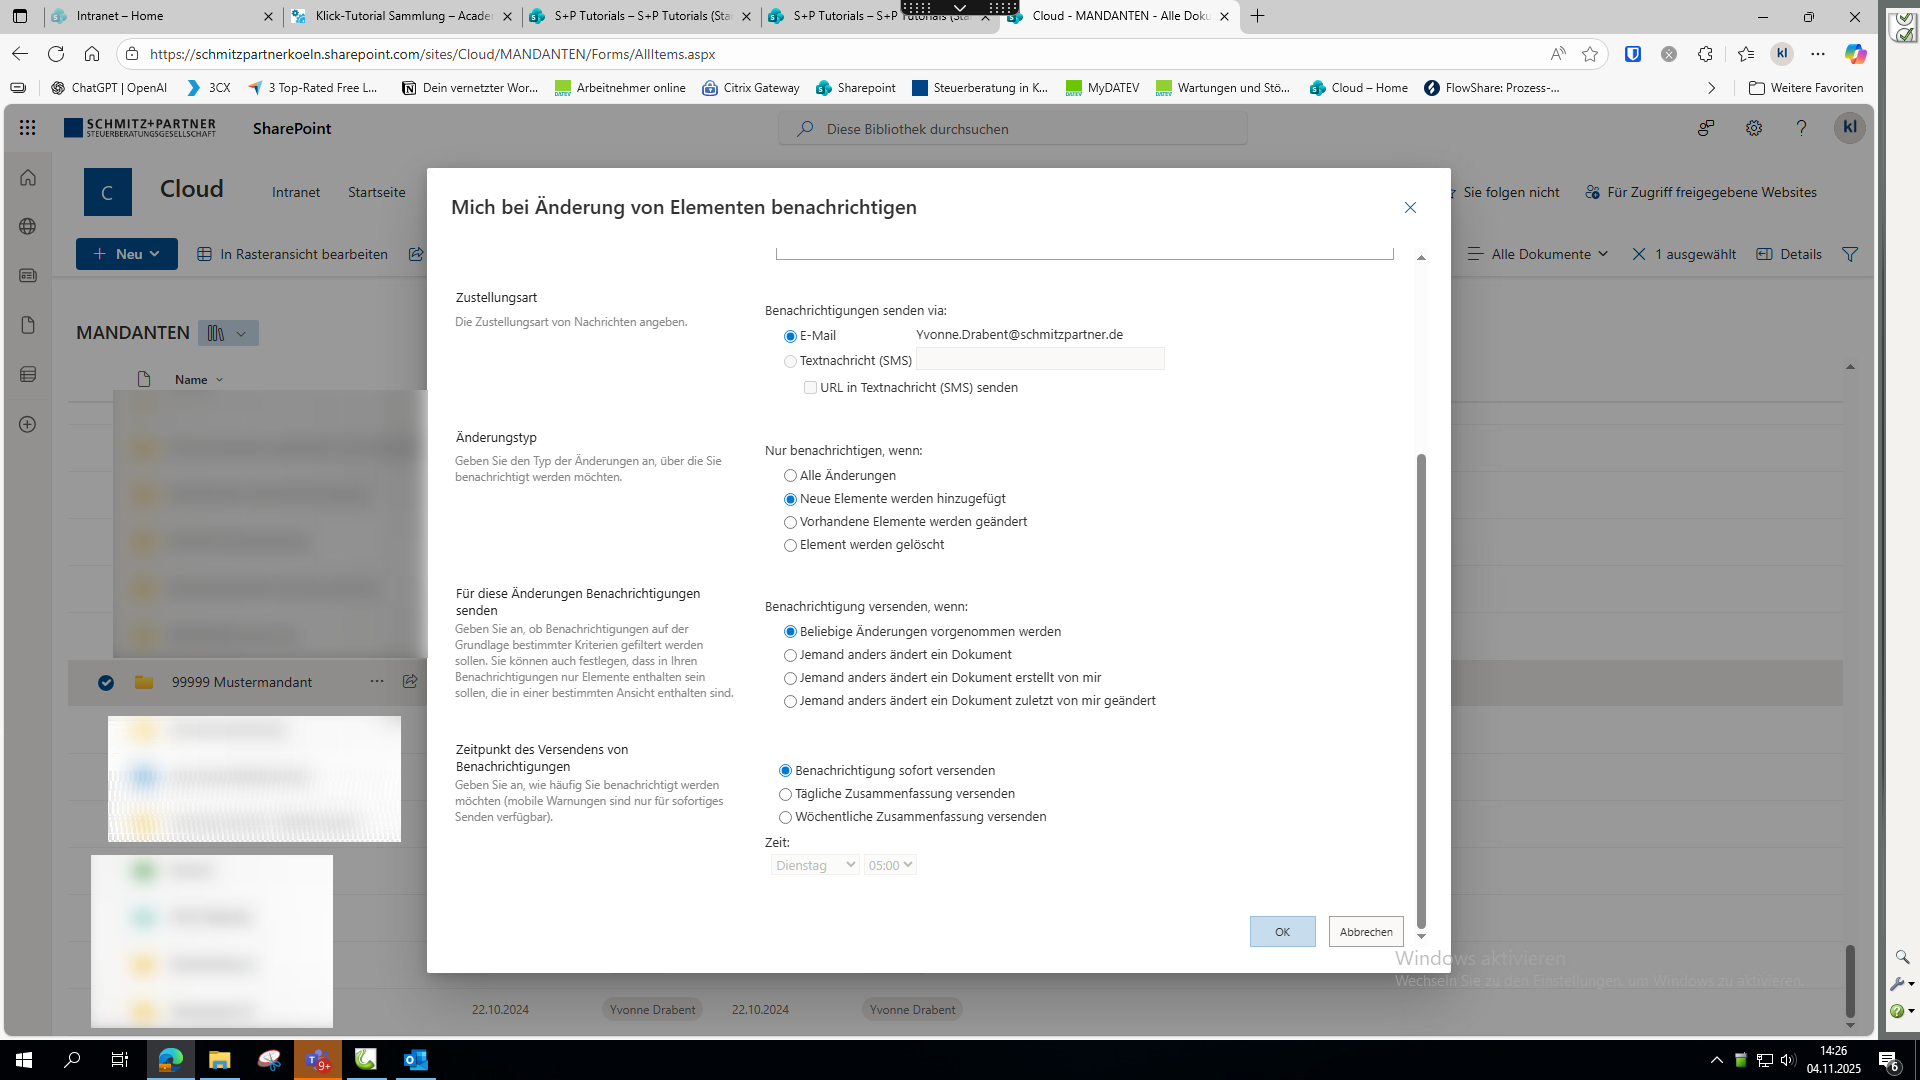
Task: Expand the MANDANTEN library view switcher
Action: pos(228,333)
